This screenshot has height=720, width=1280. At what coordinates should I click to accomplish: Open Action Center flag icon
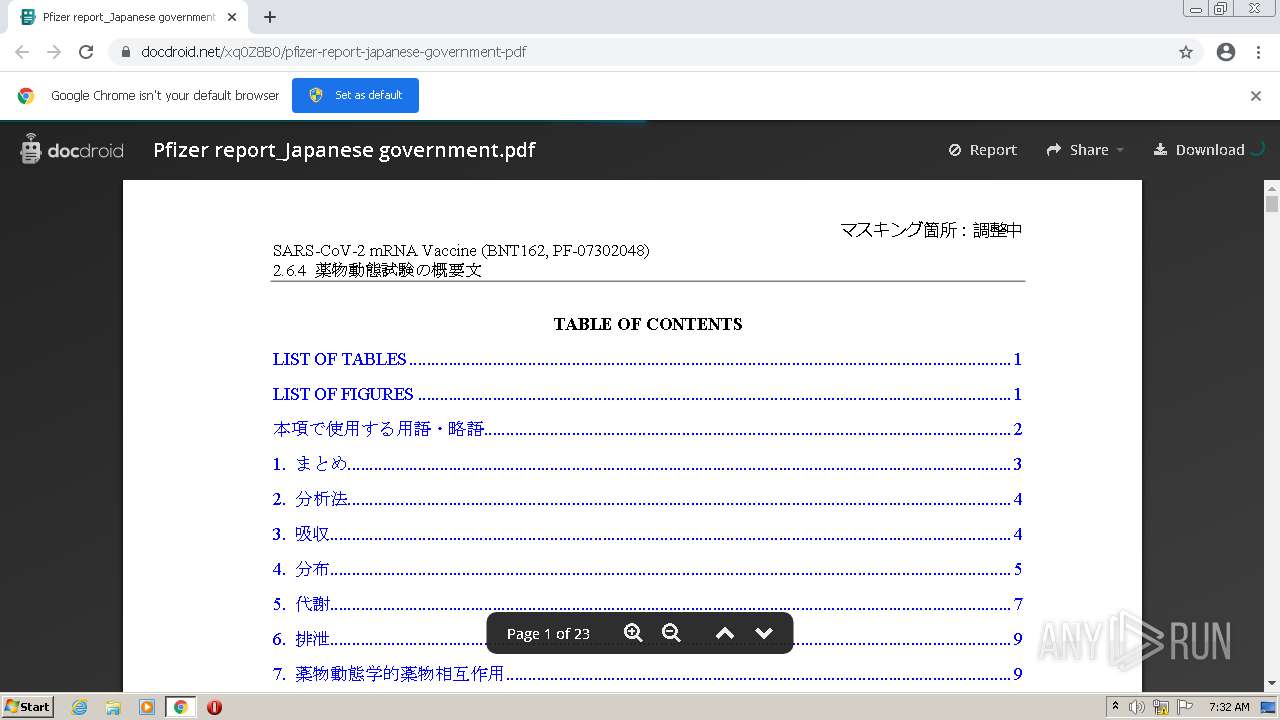(1185, 707)
